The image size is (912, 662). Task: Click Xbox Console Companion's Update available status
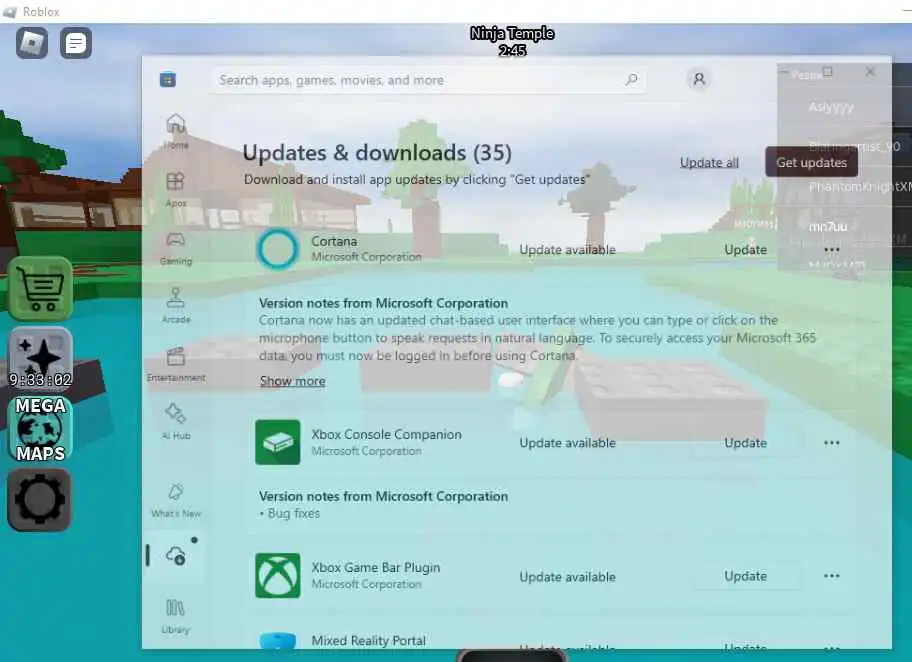tap(567, 443)
